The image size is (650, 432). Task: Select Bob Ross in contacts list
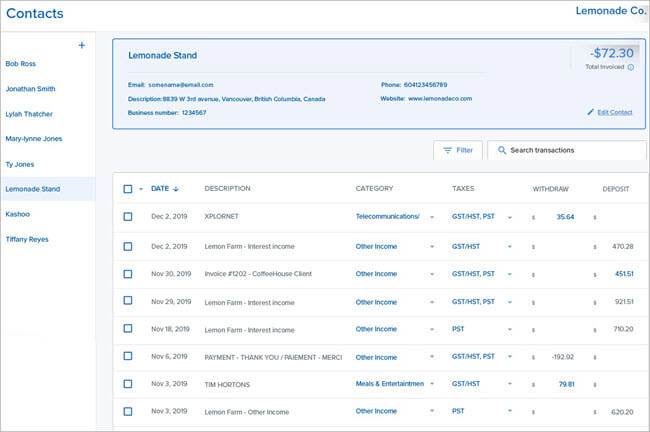[22, 63]
